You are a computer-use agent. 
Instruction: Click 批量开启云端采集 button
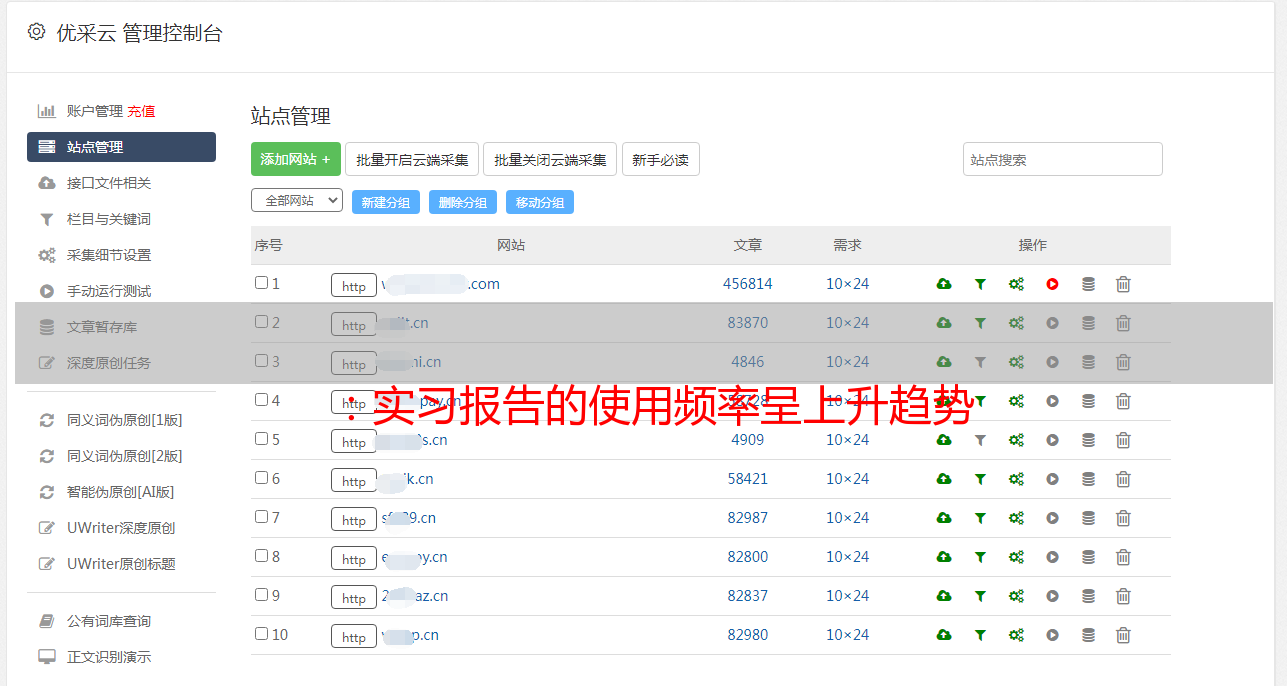[x=412, y=159]
